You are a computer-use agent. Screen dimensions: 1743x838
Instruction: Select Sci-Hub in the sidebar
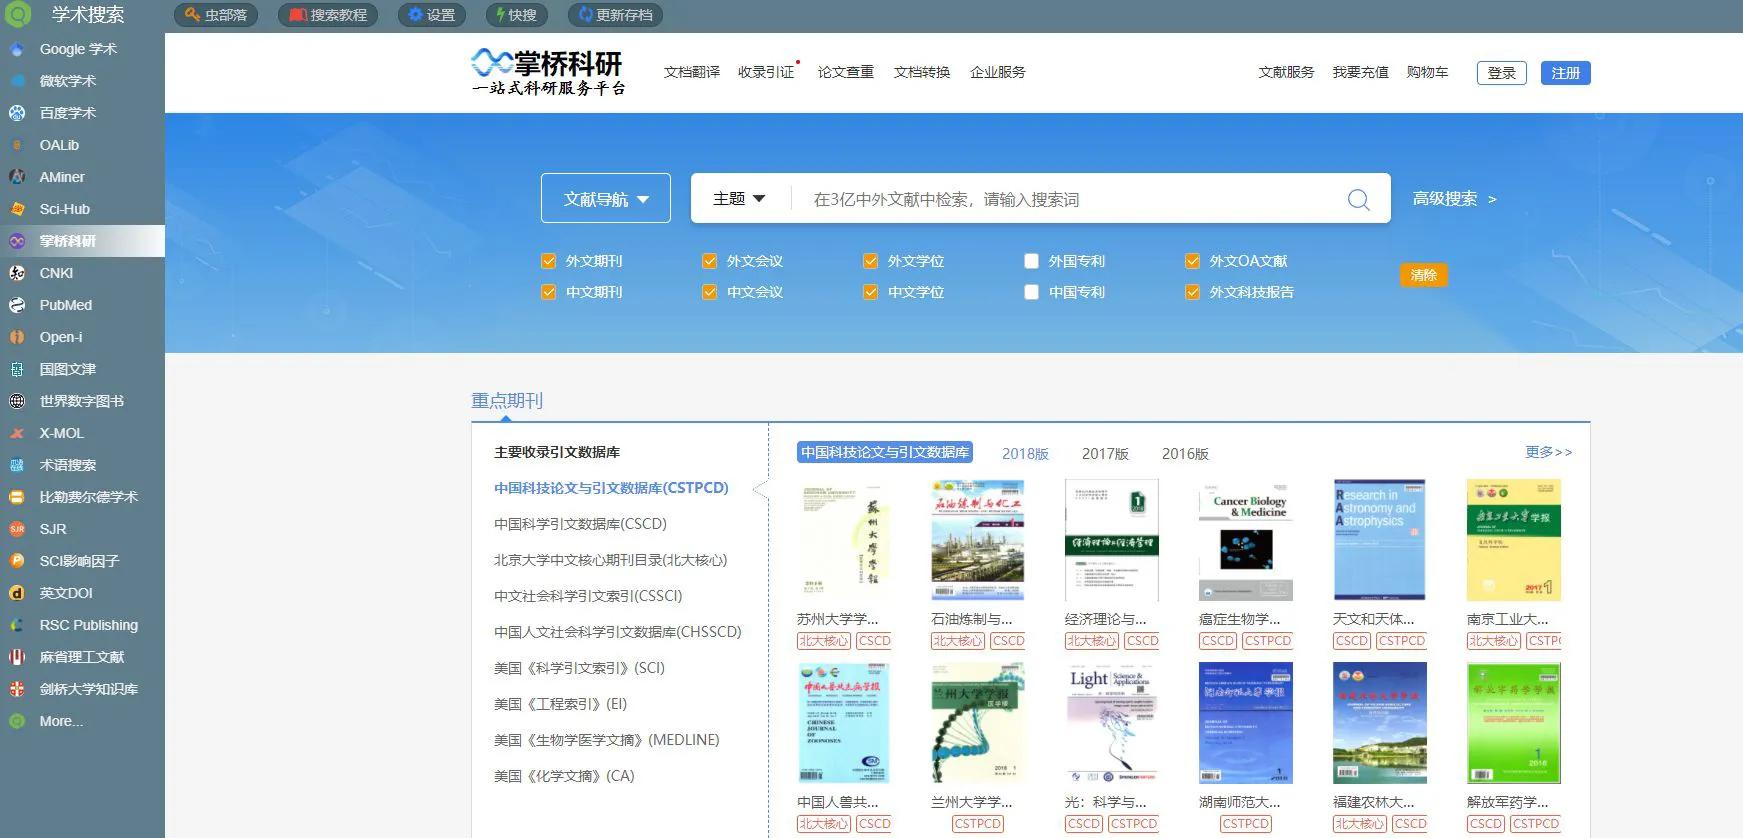(65, 209)
